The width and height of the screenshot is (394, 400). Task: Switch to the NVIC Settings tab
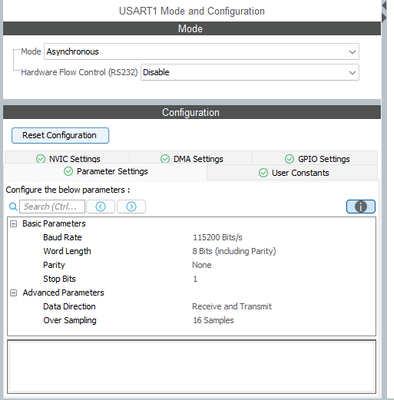tap(68, 158)
